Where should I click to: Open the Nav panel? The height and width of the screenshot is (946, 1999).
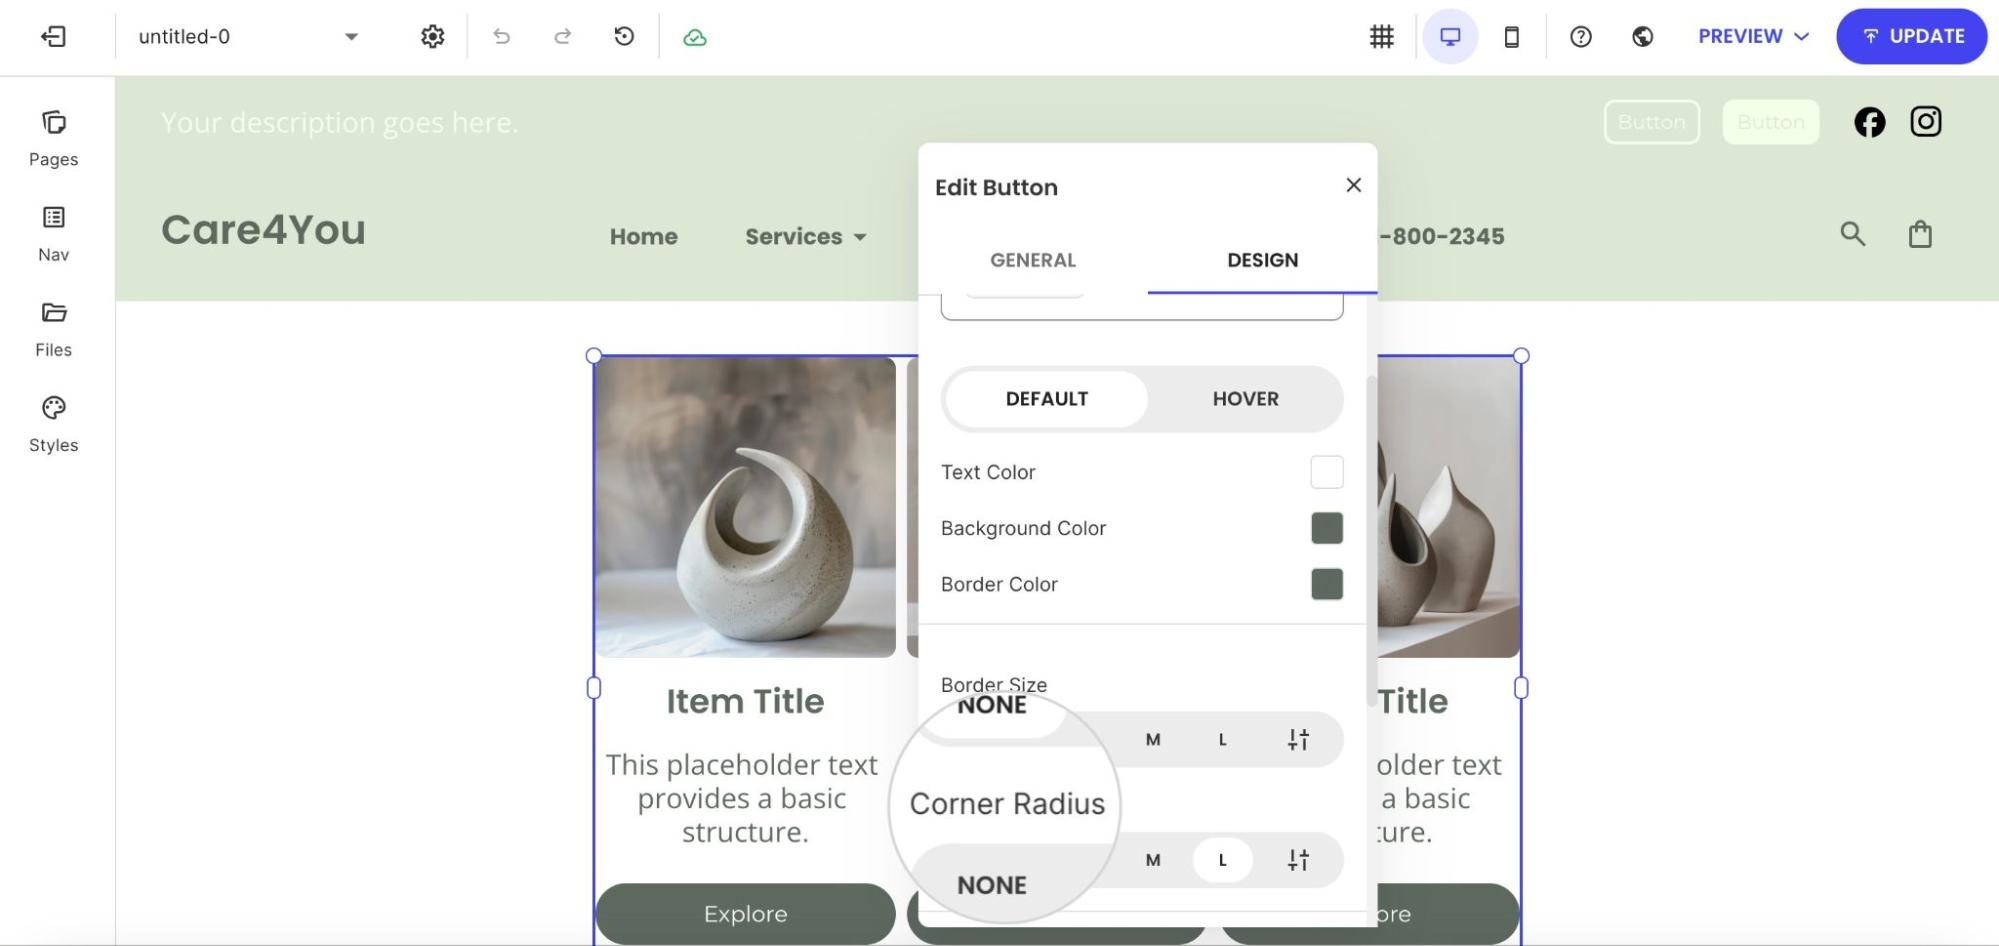pyautogui.click(x=54, y=234)
